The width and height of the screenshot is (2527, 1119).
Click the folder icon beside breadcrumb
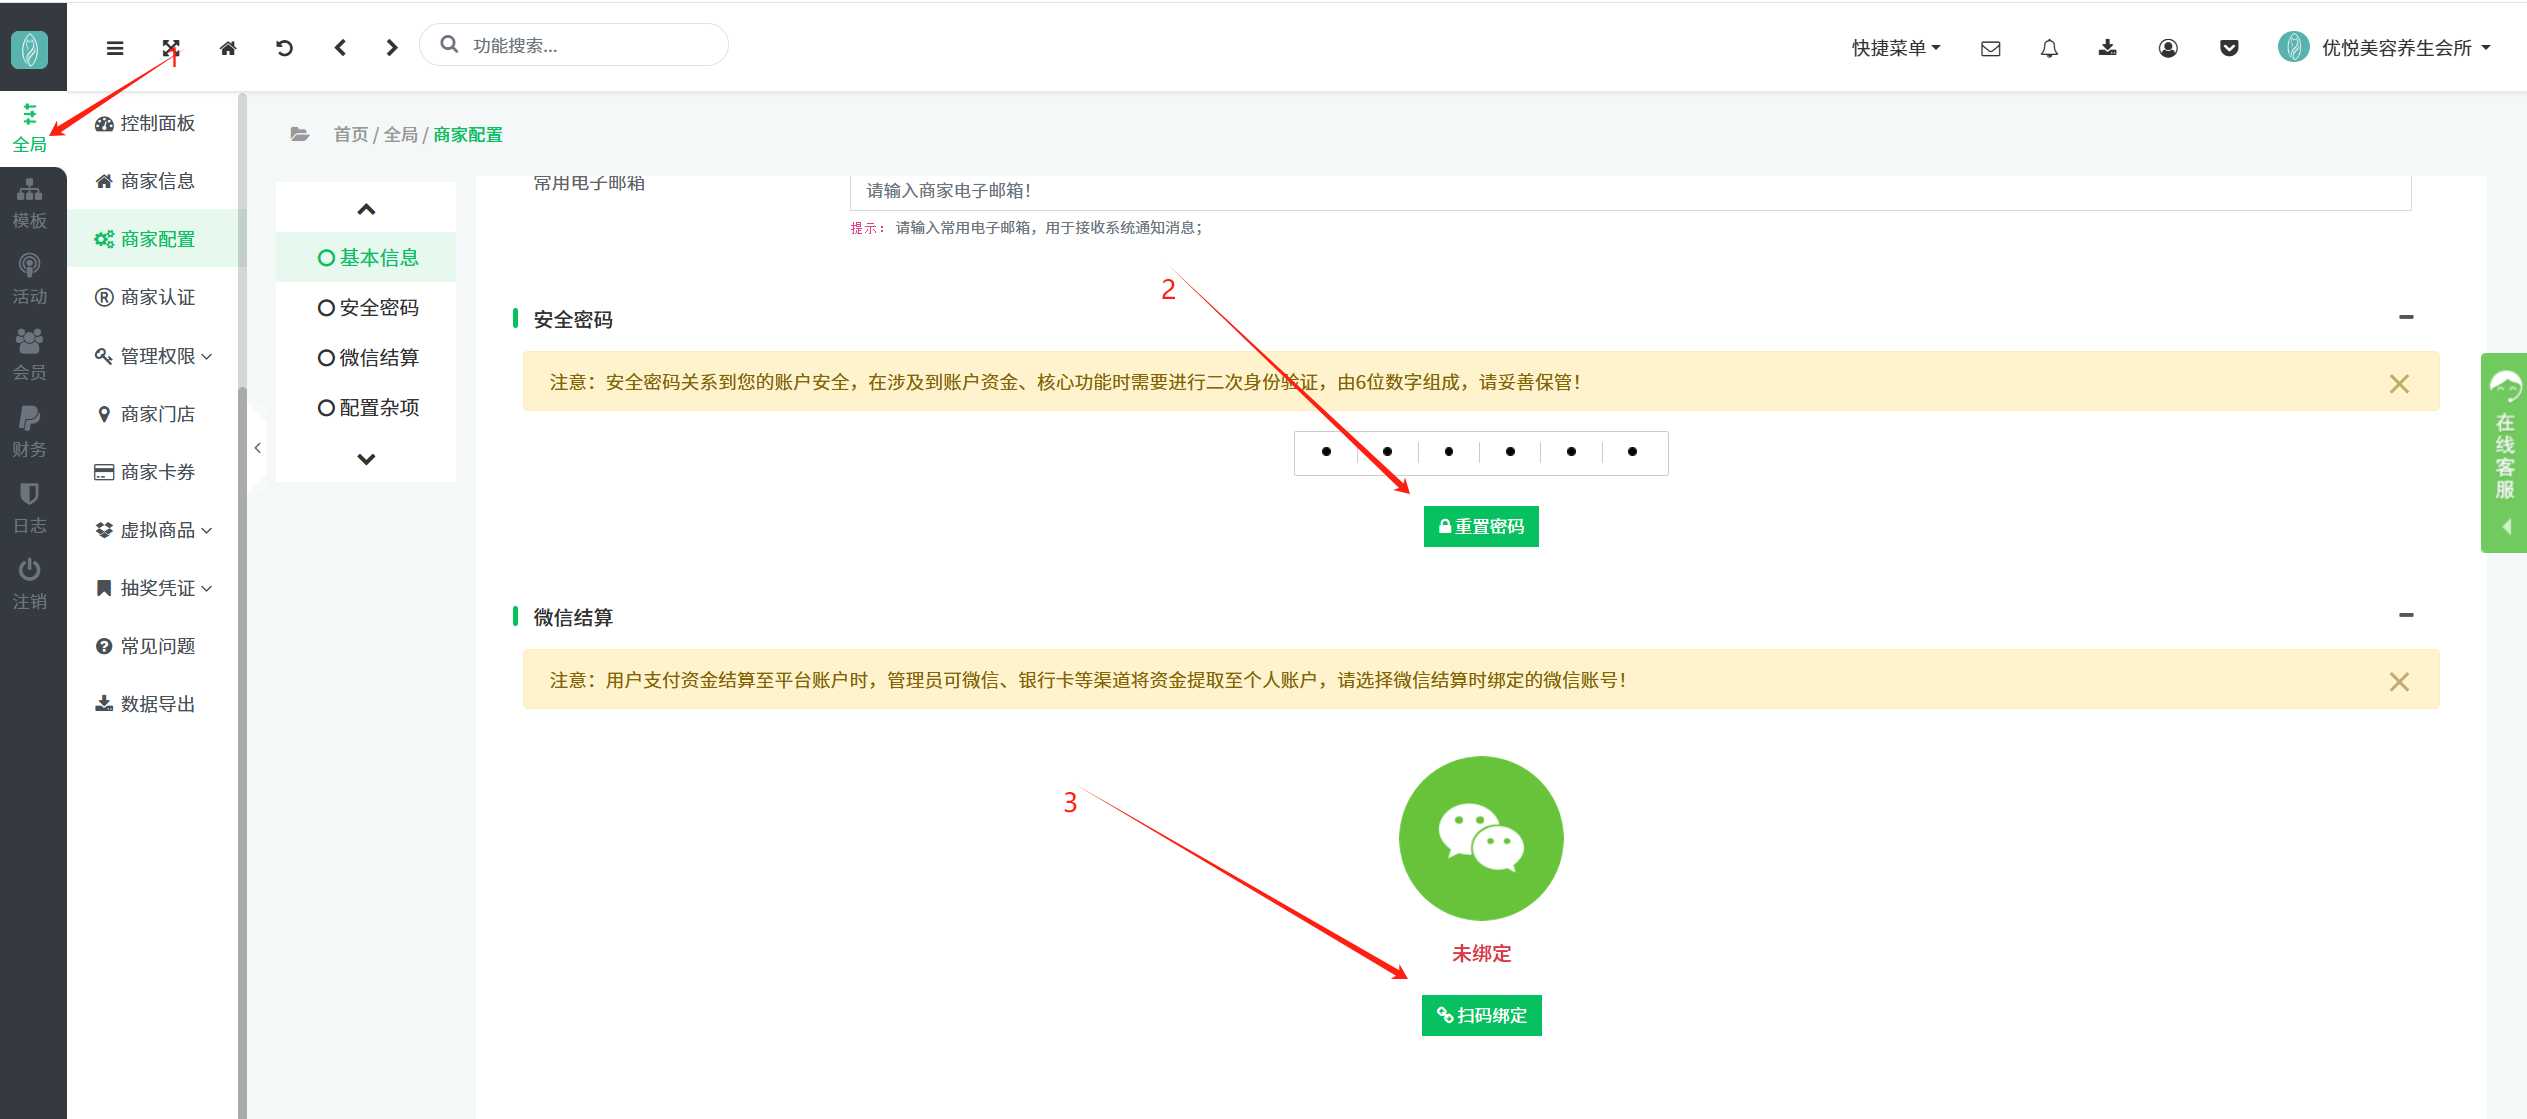click(299, 134)
